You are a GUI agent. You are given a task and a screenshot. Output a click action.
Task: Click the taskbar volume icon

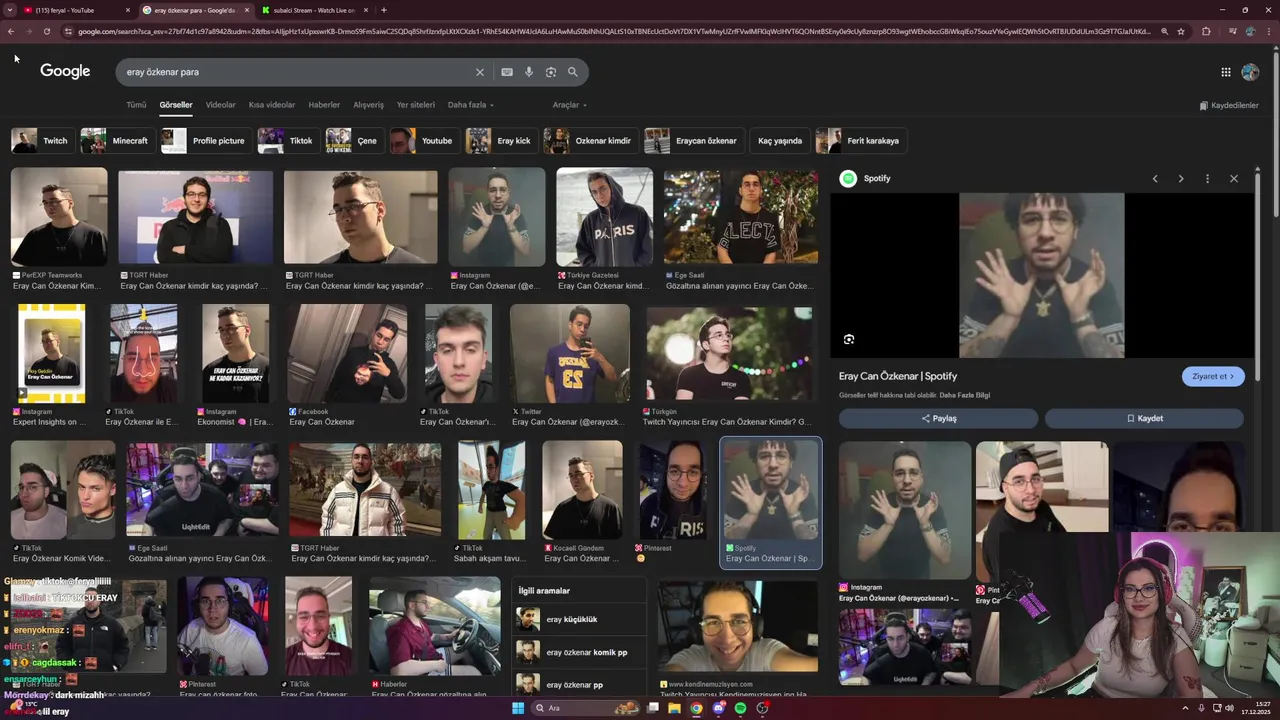pos(1230,708)
